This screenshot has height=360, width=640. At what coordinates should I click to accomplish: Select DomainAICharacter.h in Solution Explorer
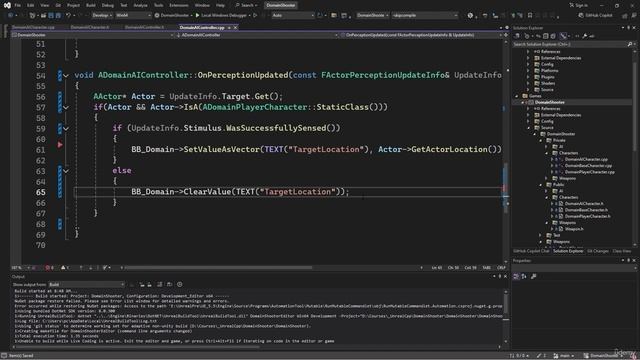click(x=584, y=204)
